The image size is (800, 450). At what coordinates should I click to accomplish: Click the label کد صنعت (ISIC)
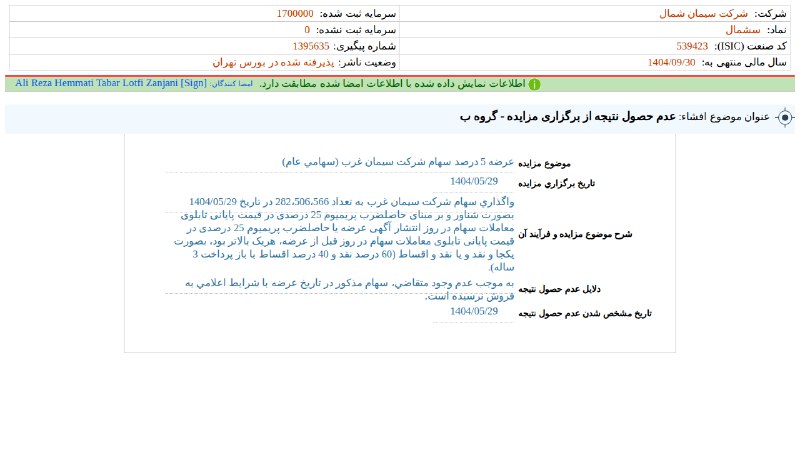(750, 46)
